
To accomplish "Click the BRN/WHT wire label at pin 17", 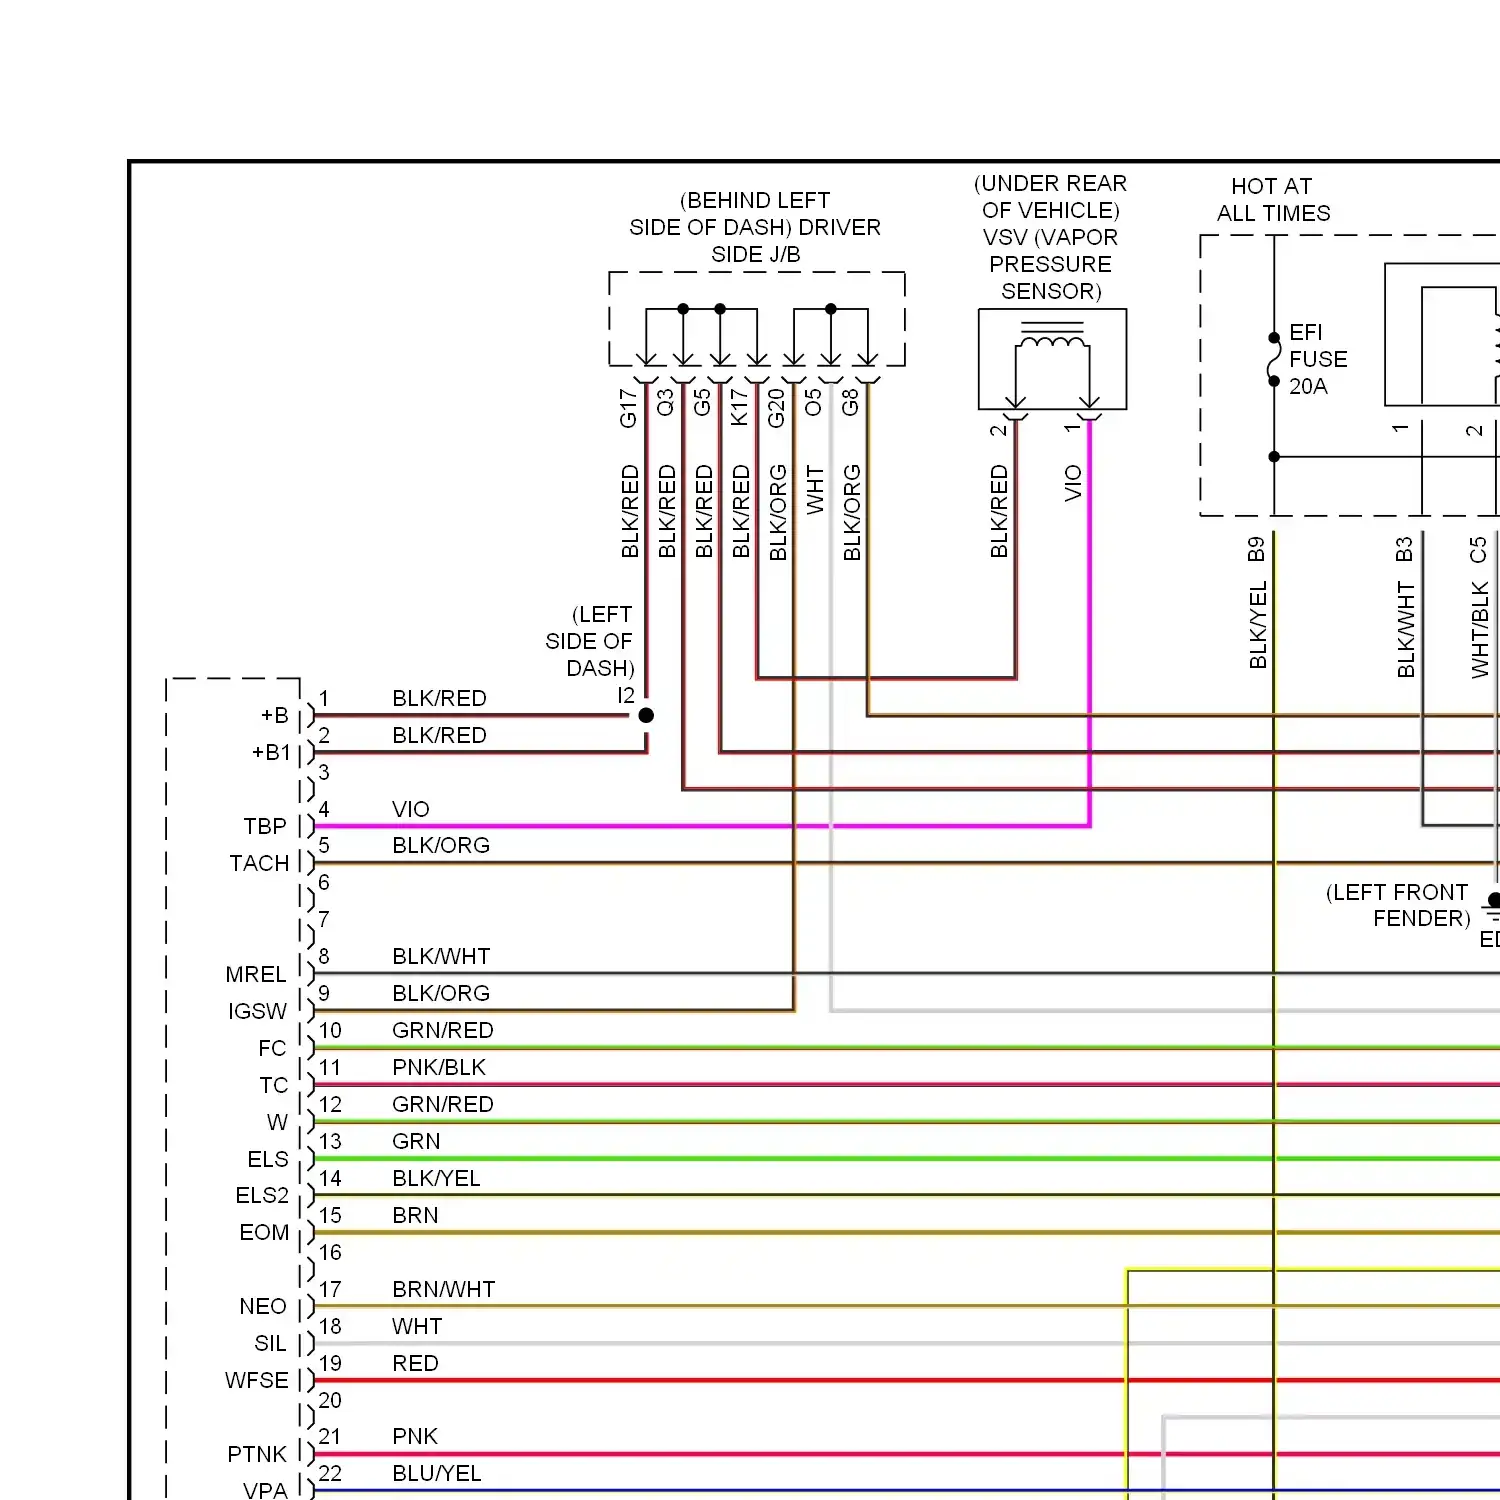I will click(444, 1289).
